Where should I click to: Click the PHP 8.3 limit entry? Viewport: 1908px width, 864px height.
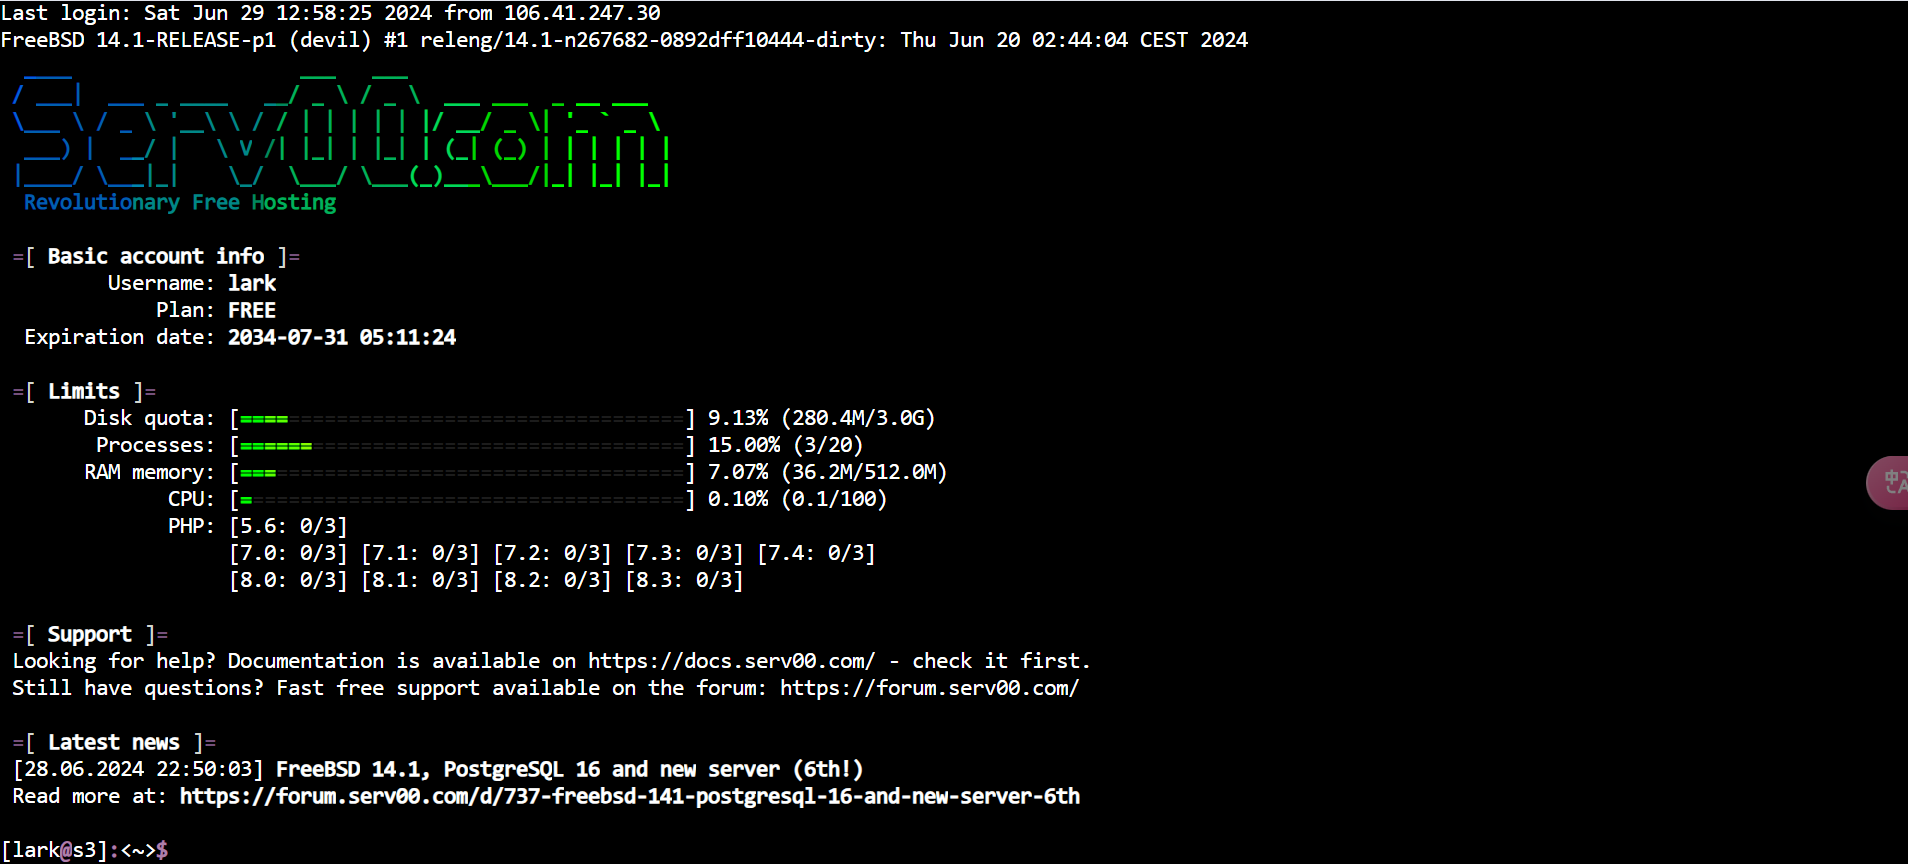684,580
